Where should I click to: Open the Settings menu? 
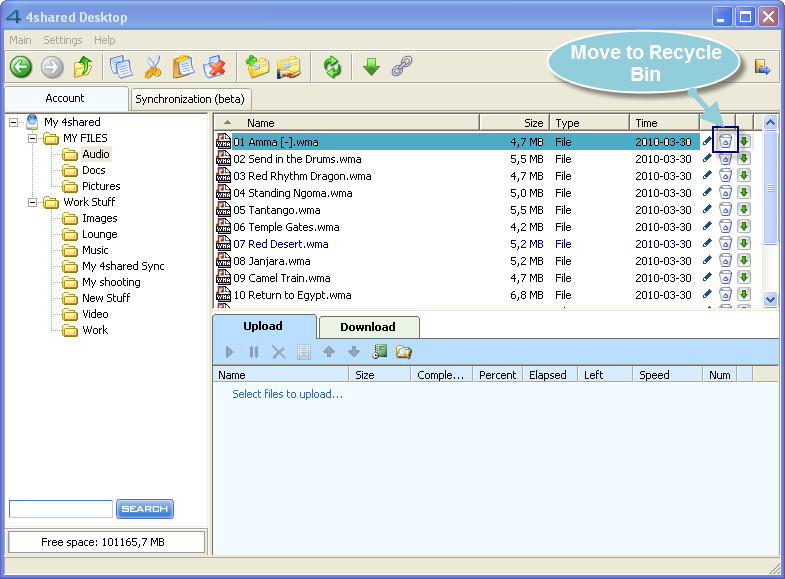(63, 40)
